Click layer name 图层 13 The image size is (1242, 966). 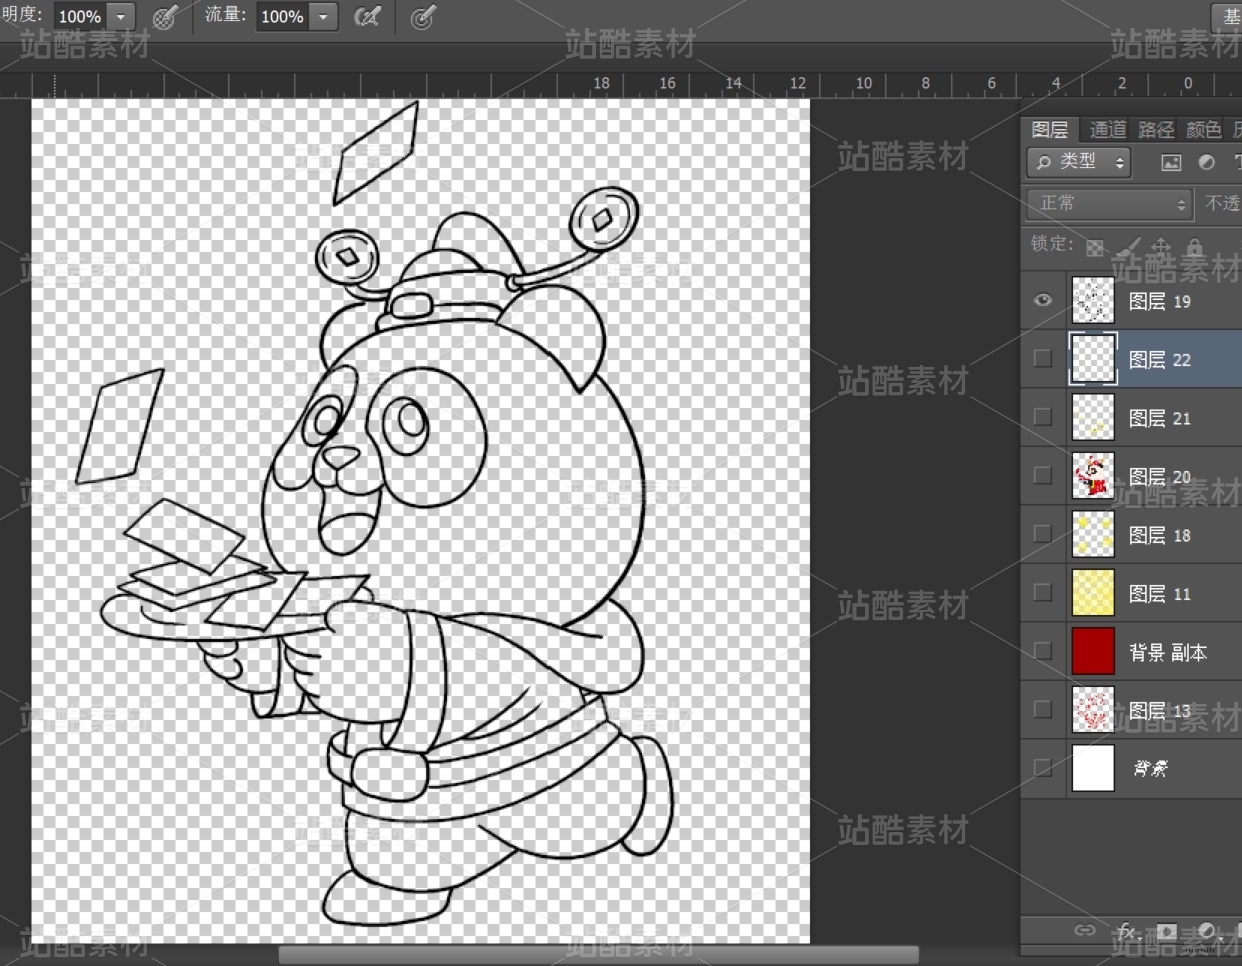tap(1160, 710)
